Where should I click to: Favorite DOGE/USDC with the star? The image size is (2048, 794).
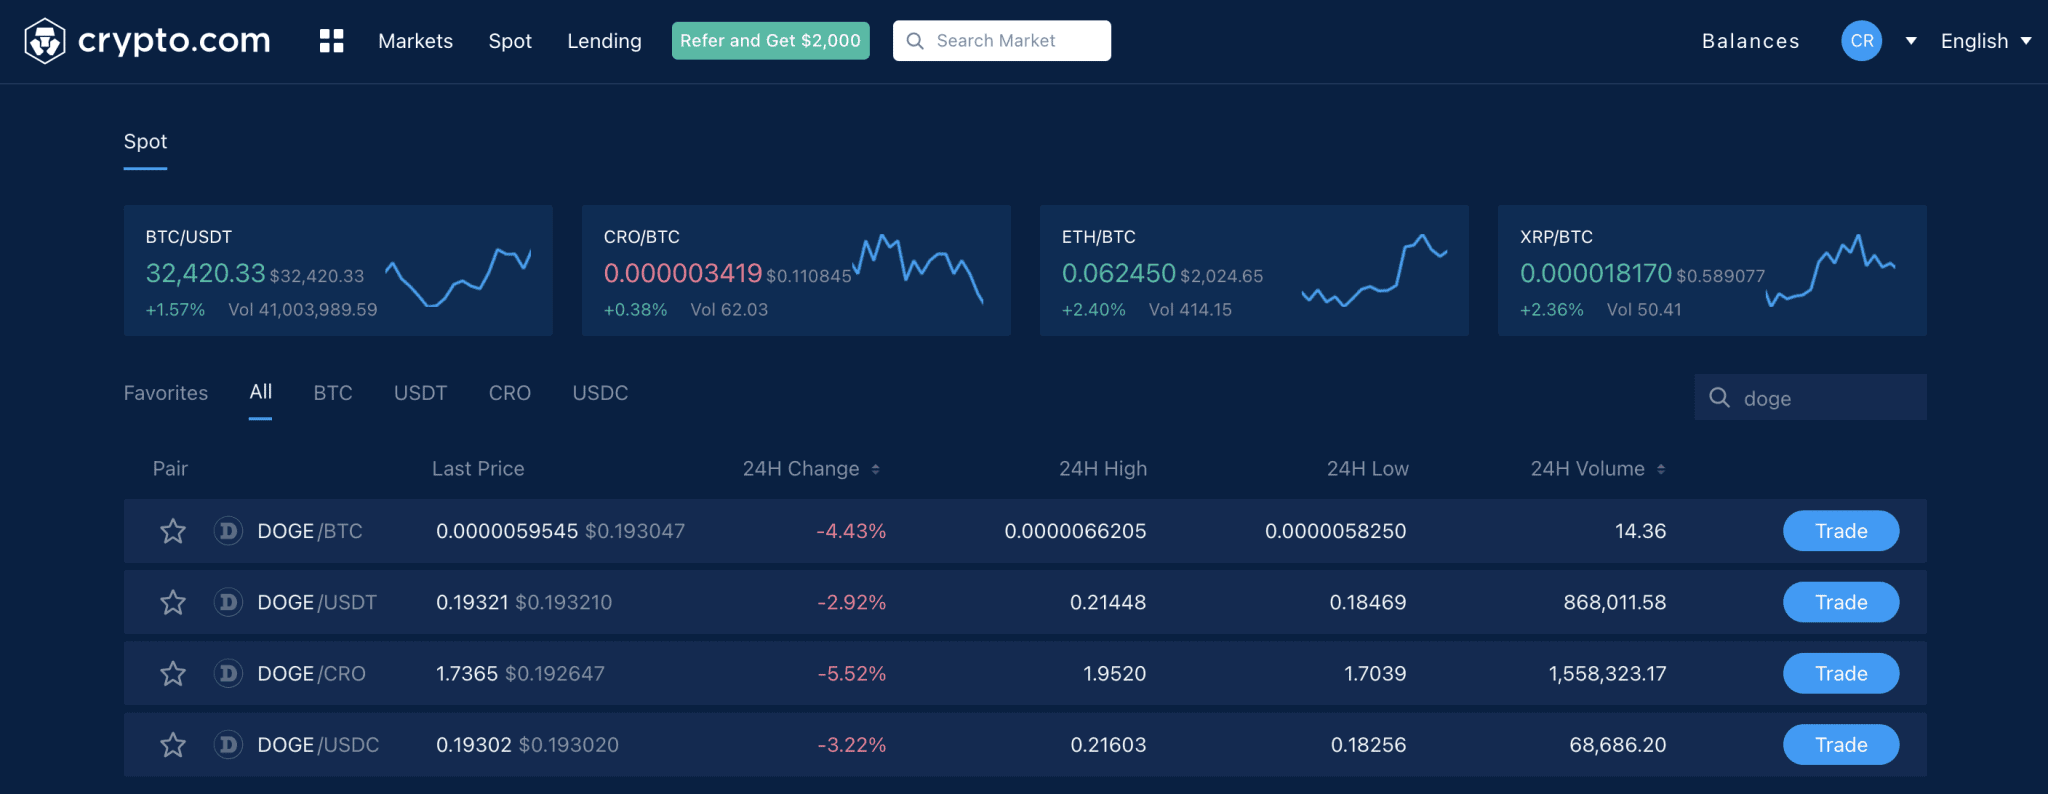[173, 745]
